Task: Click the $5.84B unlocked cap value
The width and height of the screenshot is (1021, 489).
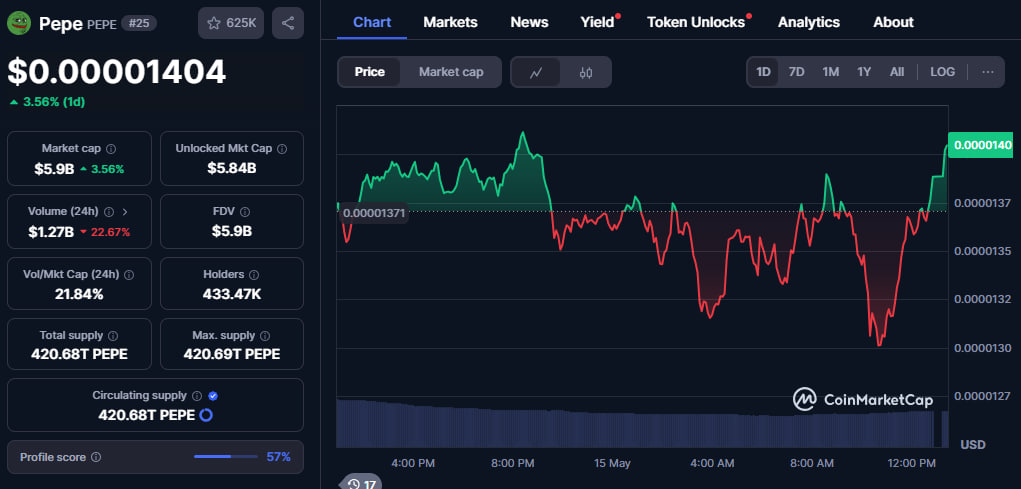Action: [232, 169]
